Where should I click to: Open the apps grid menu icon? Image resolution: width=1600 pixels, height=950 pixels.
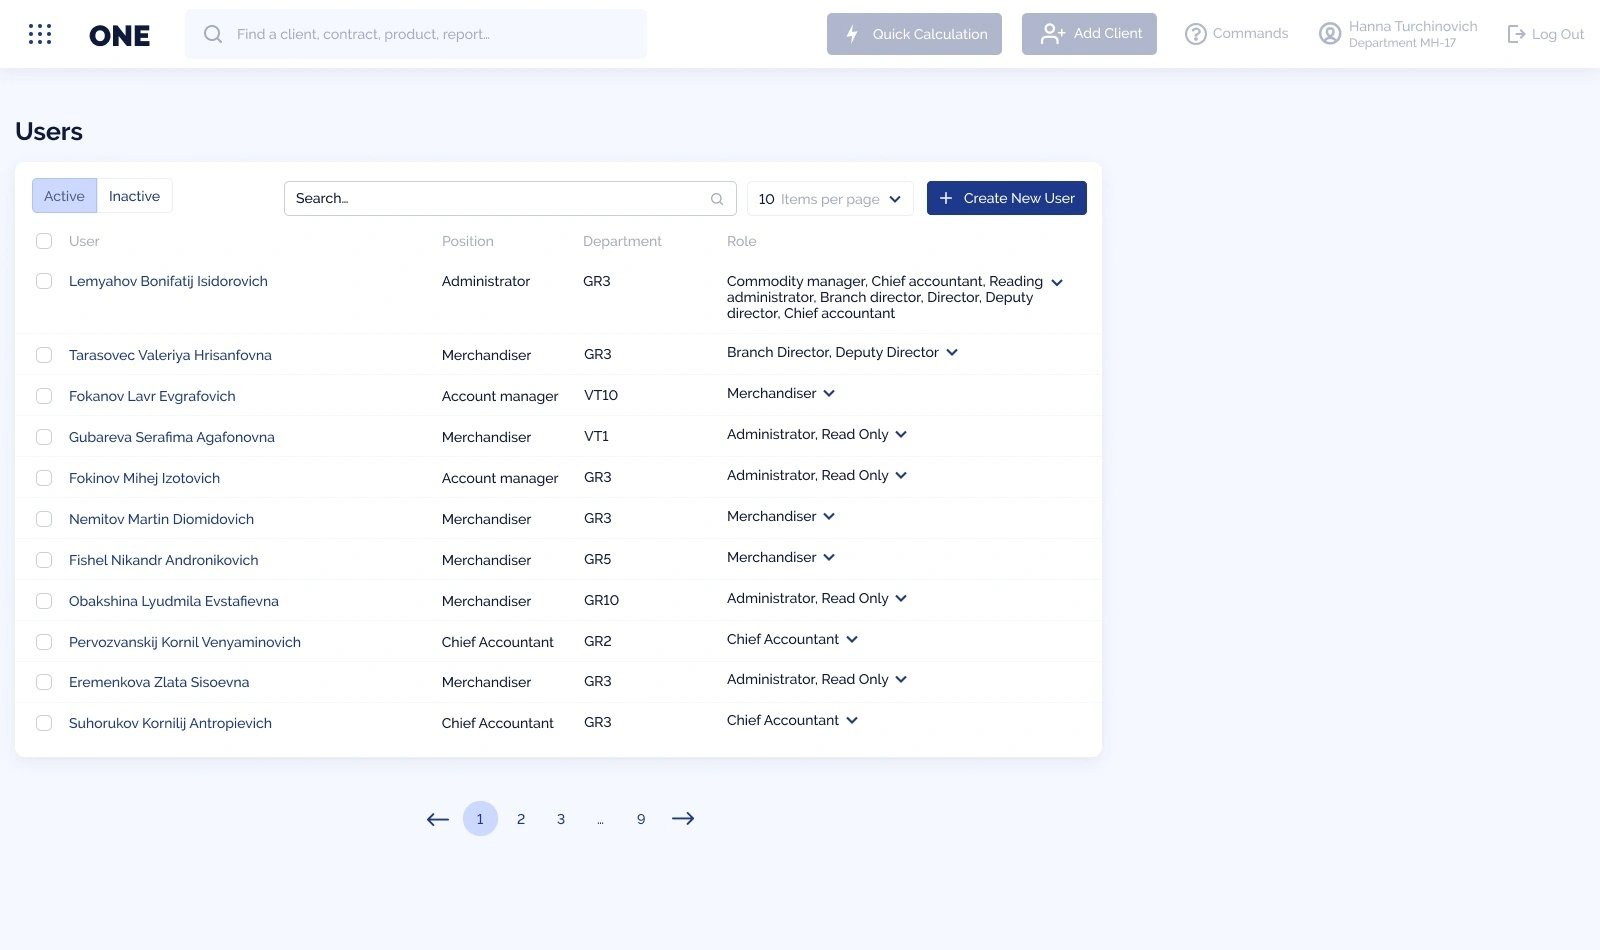tap(40, 35)
